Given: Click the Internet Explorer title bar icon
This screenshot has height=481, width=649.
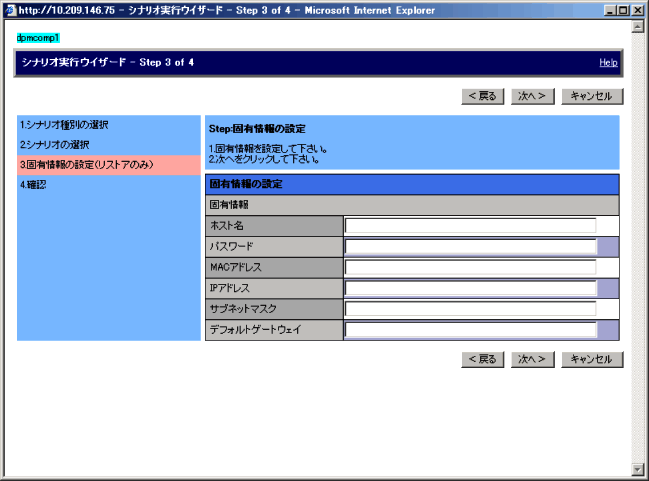Looking at the screenshot, I should (11, 10).
